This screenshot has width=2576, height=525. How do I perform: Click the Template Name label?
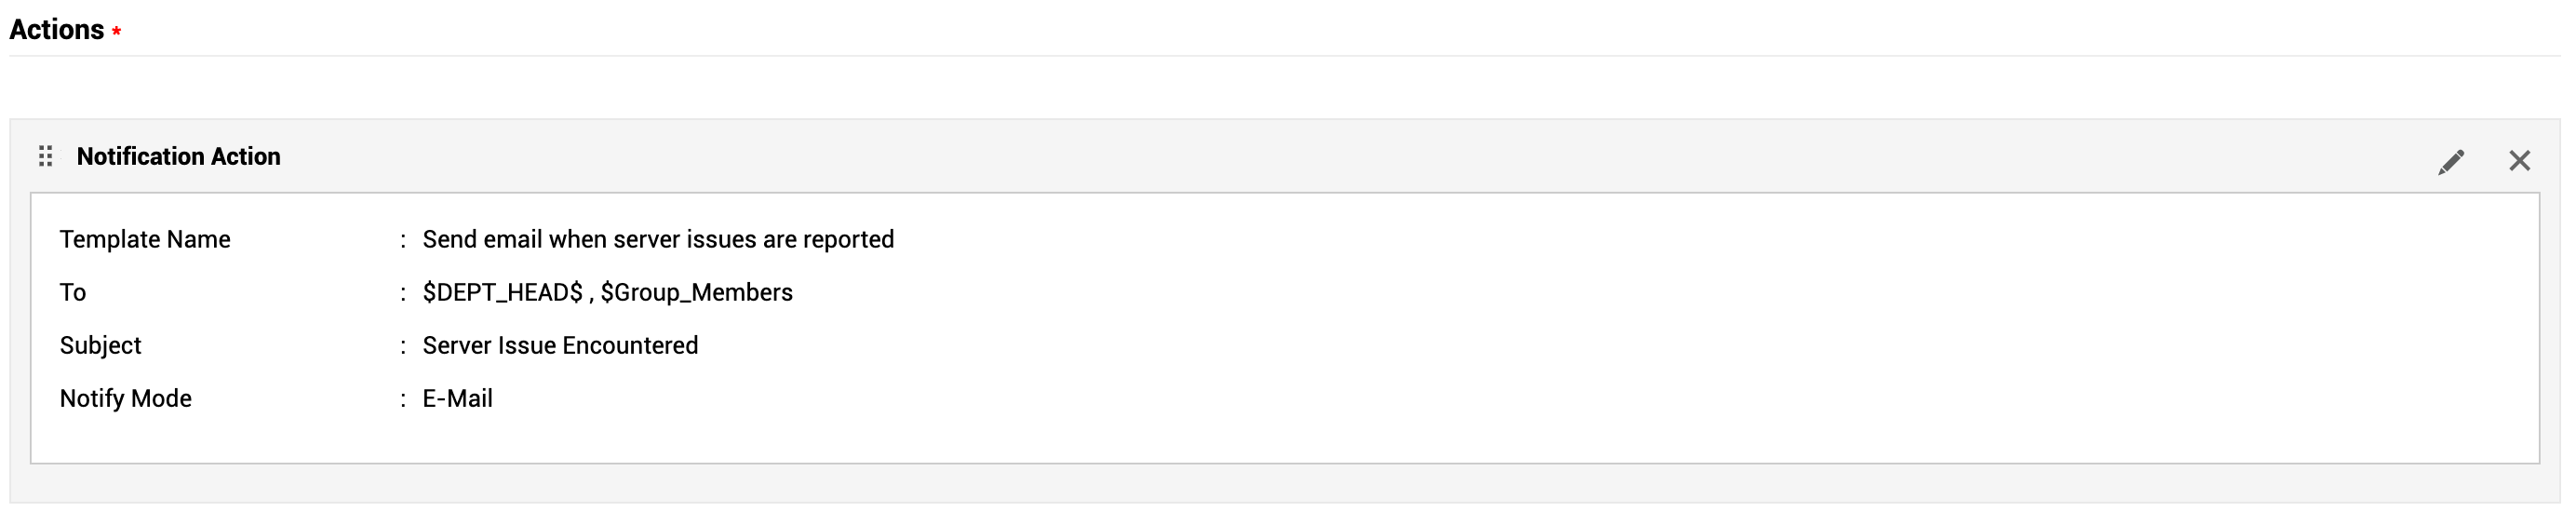tap(145, 239)
